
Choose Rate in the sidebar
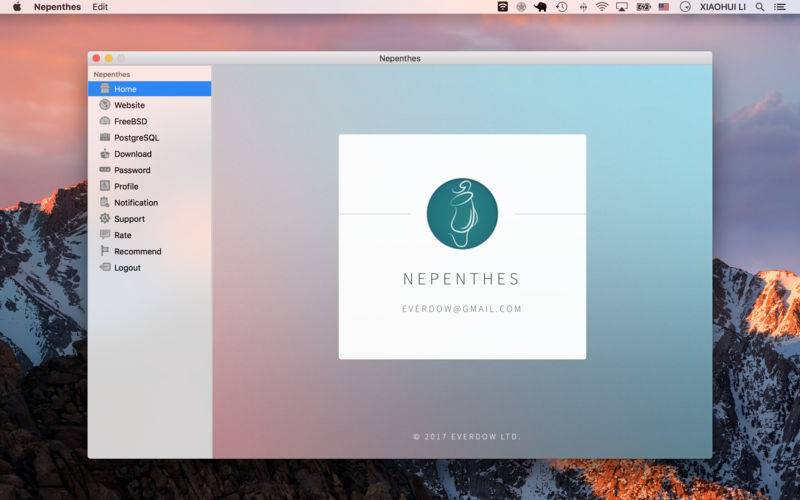pyautogui.click(x=123, y=235)
